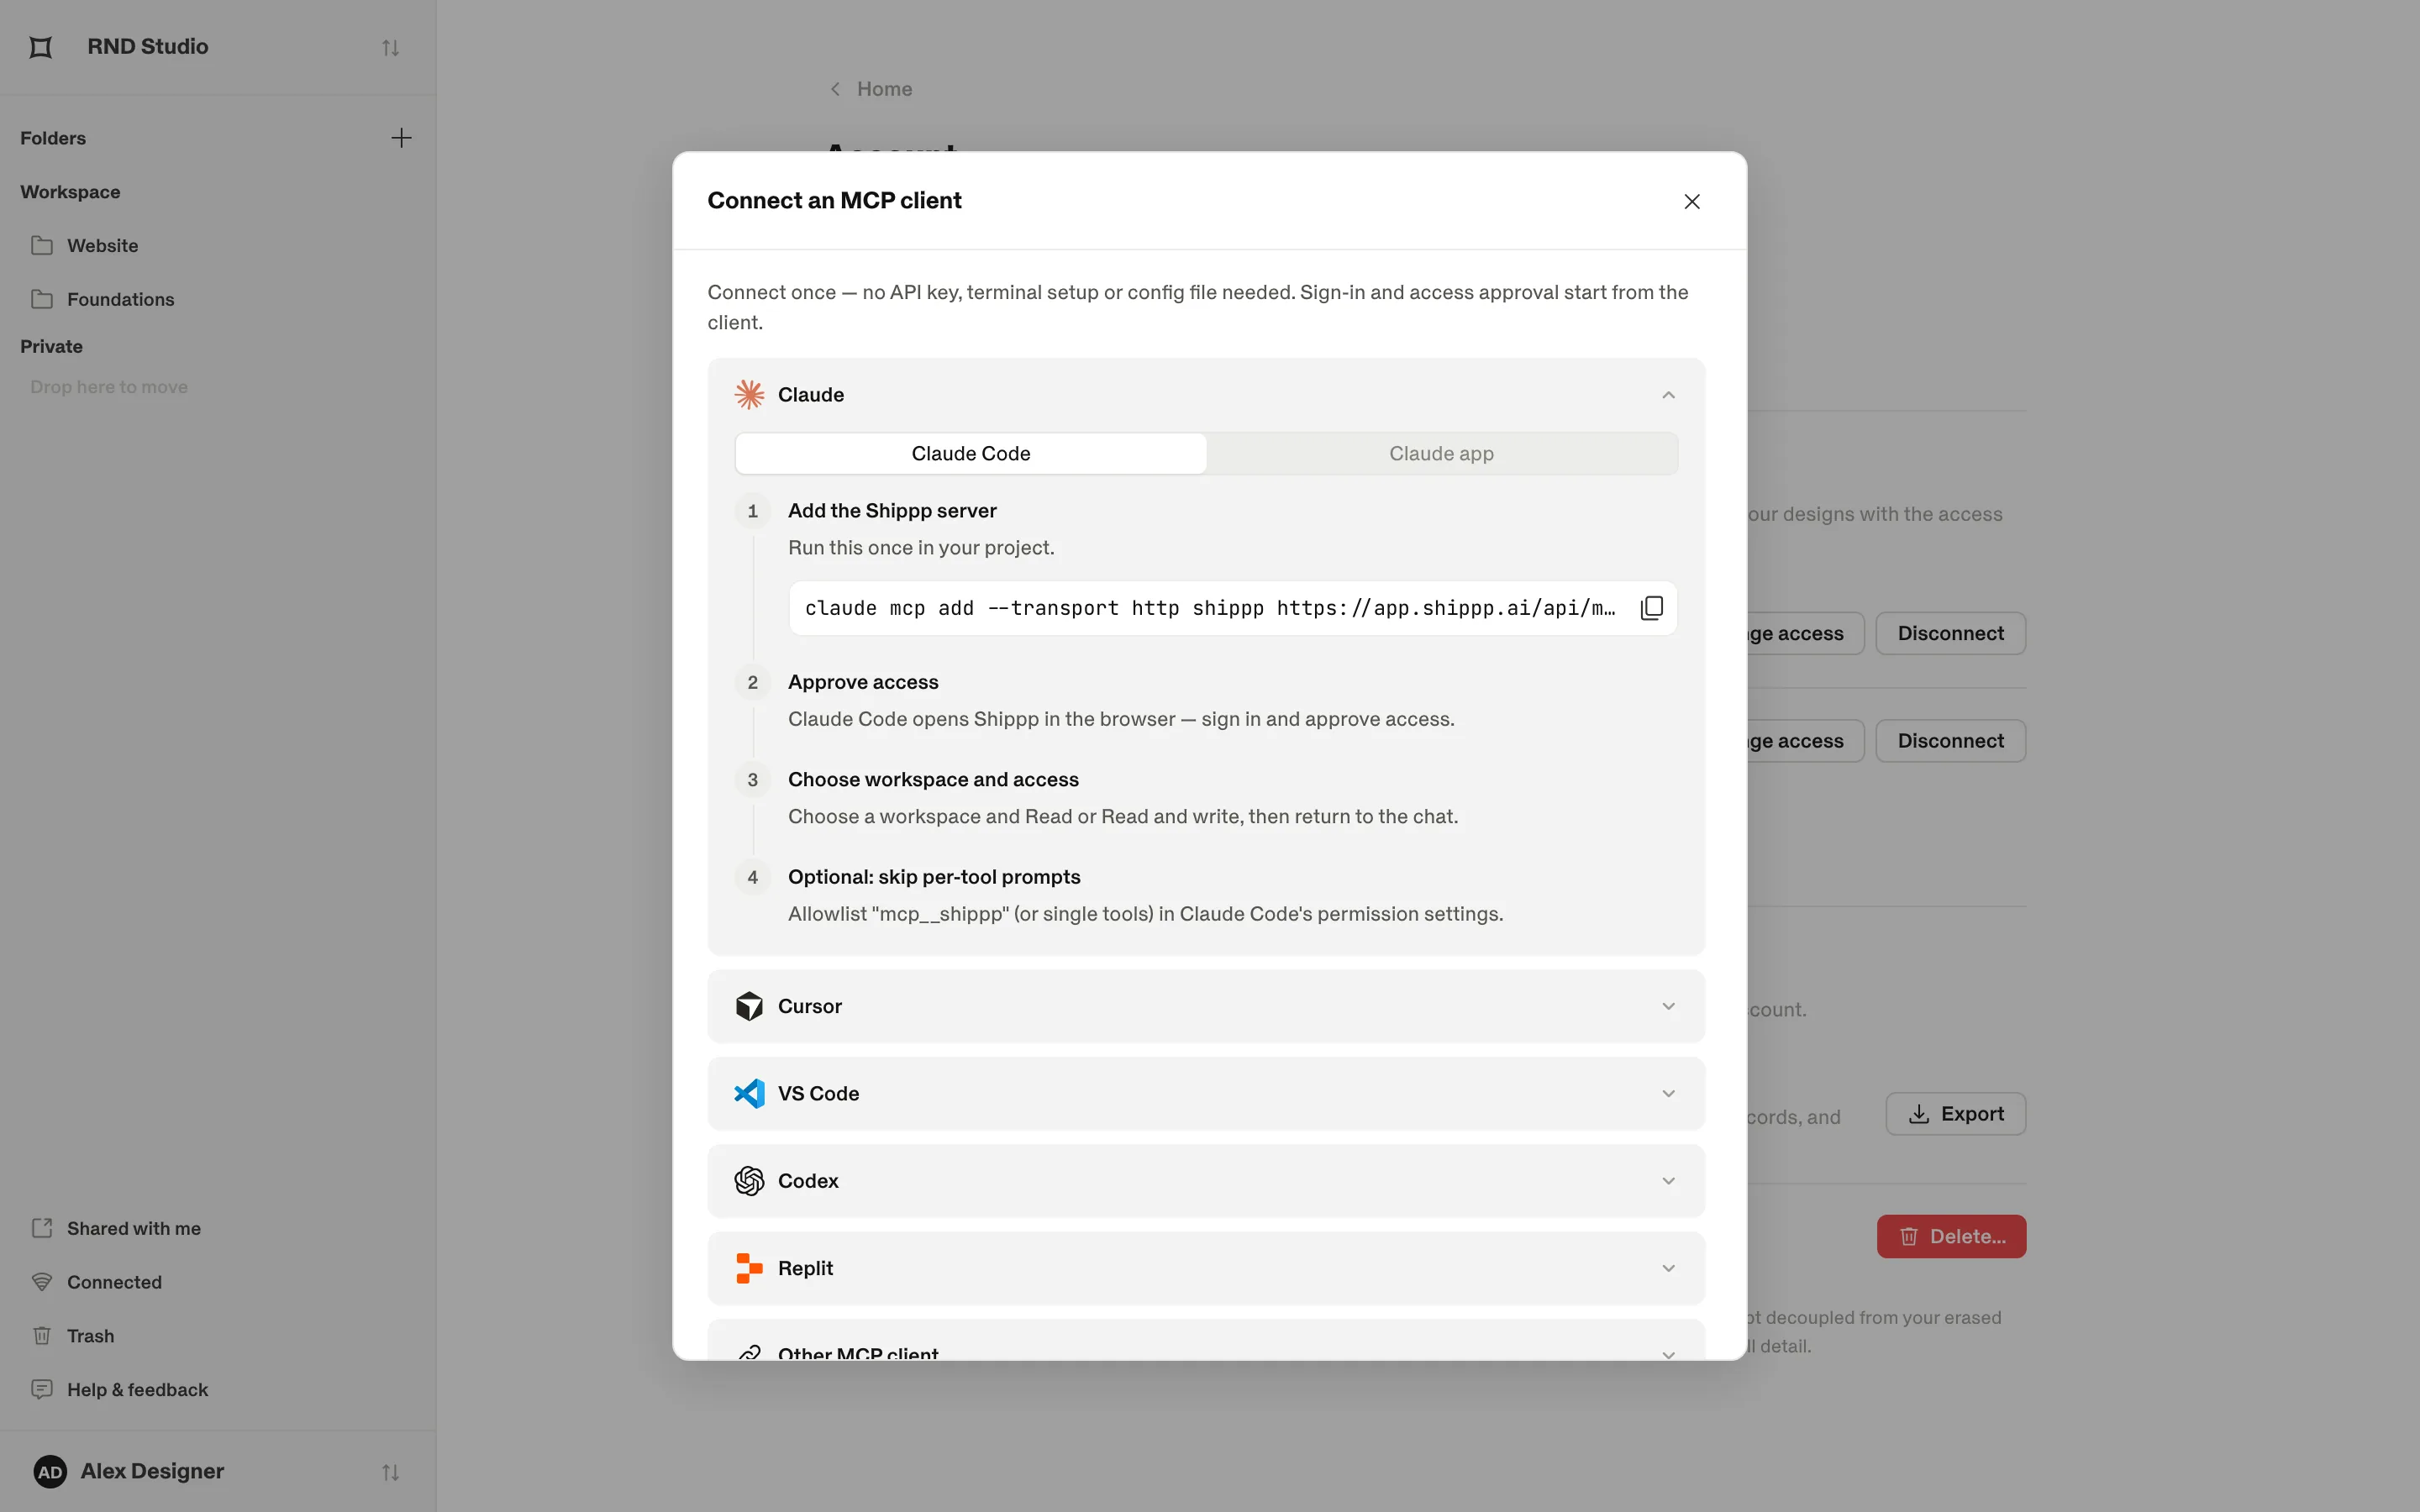Image resolution: width=2420 pixels, height=1512 pixels.
Task: Open Help & feedback
Action: [218, 1389]
